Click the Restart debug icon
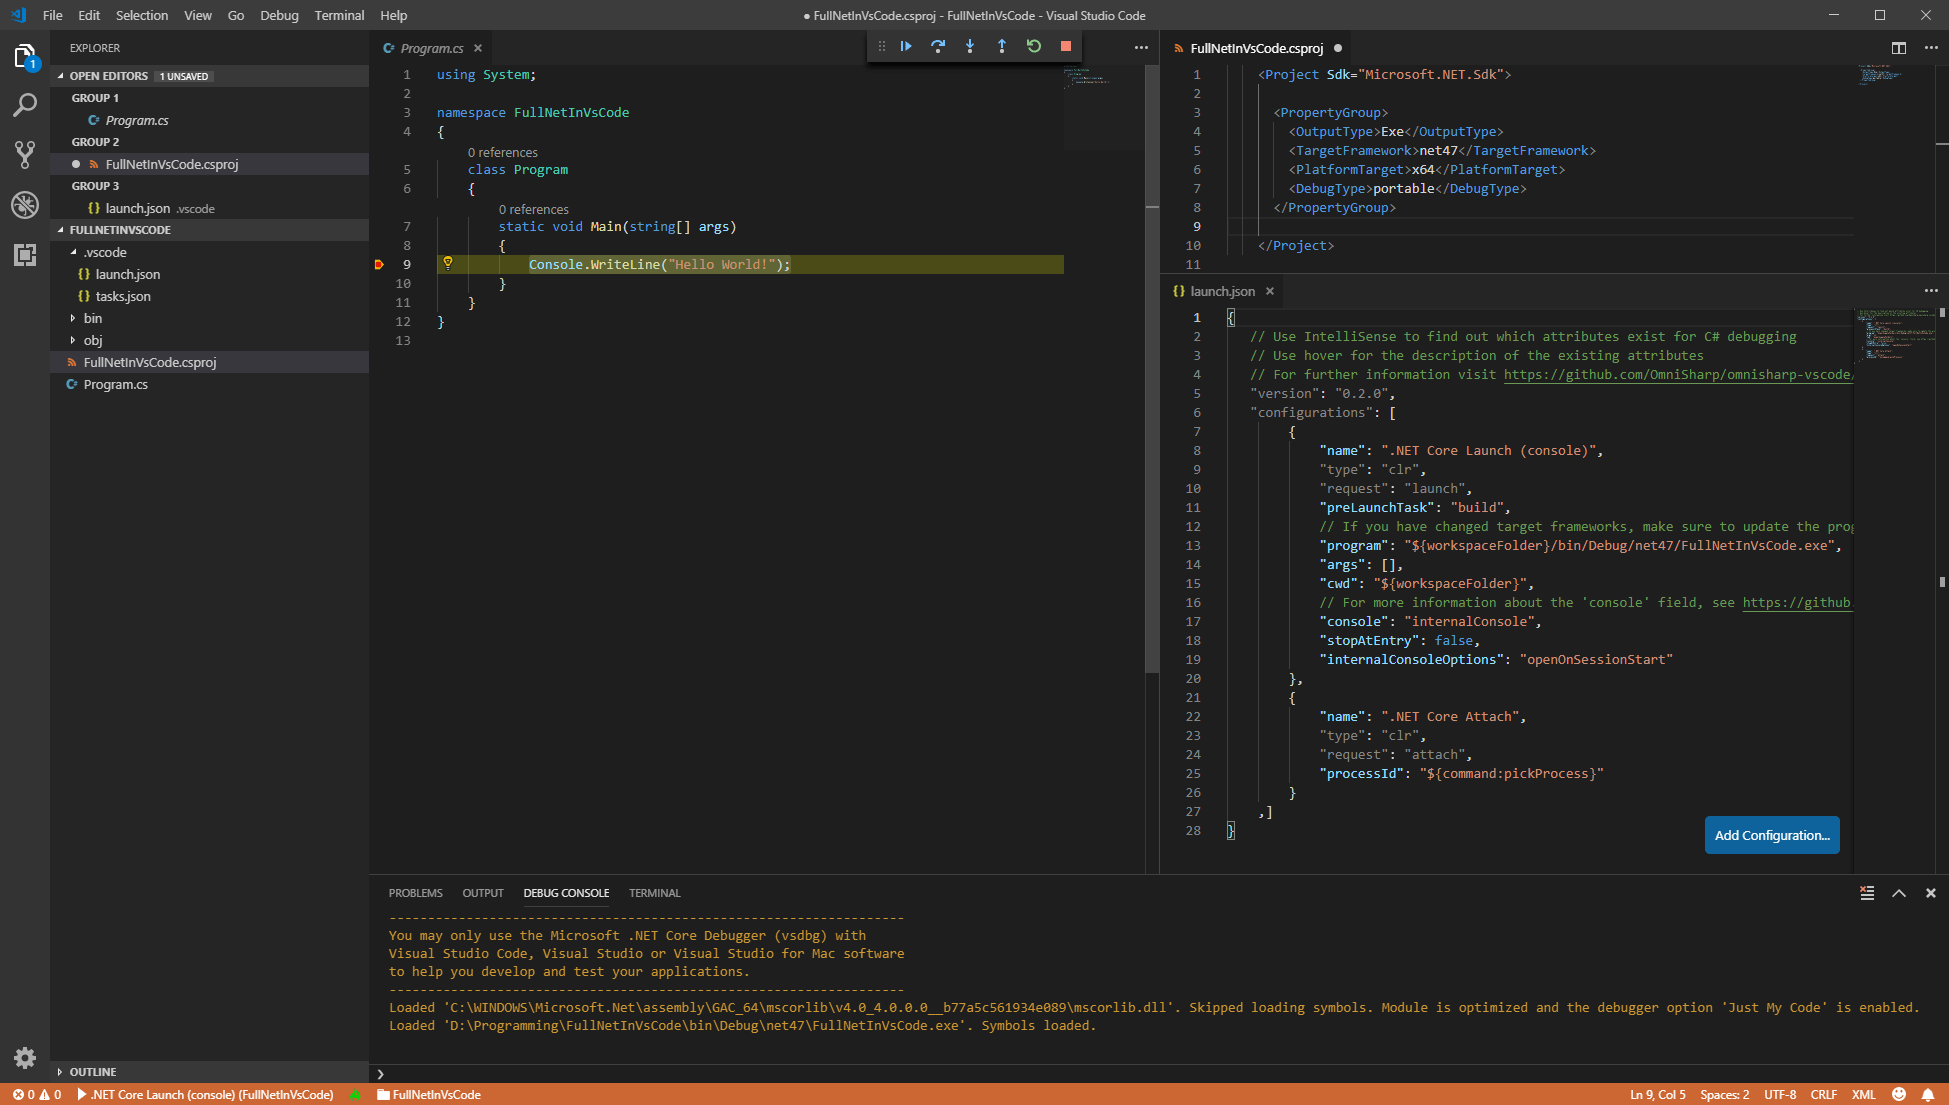The image size is (1949, 1105). (x=1034, y=46)
